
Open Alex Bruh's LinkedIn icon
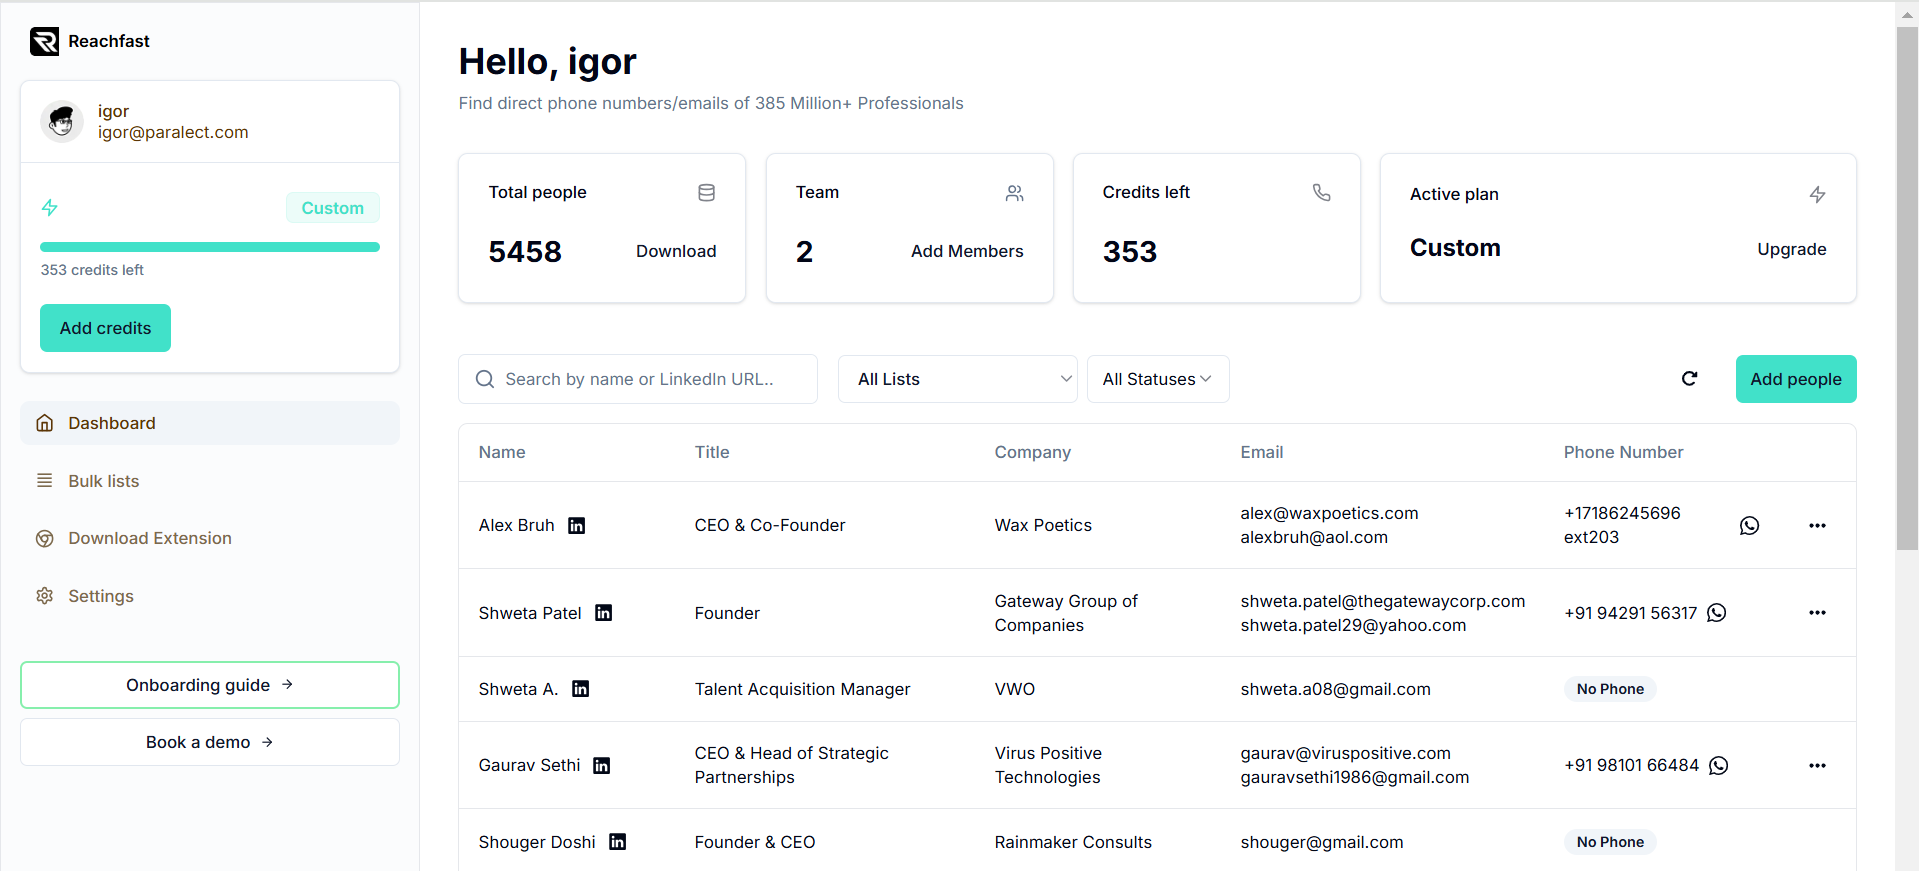pos(577,526)
